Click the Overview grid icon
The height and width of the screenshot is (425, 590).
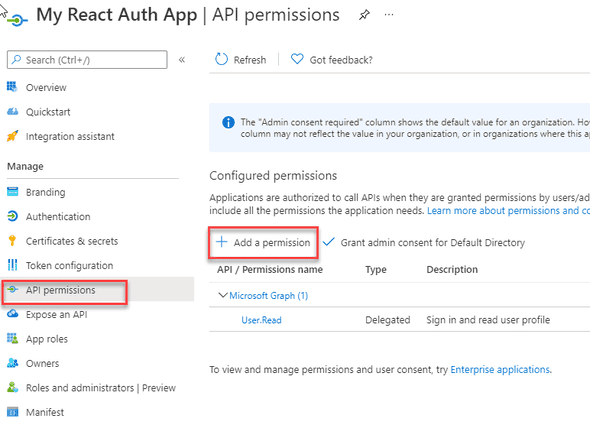coord(12,87)
